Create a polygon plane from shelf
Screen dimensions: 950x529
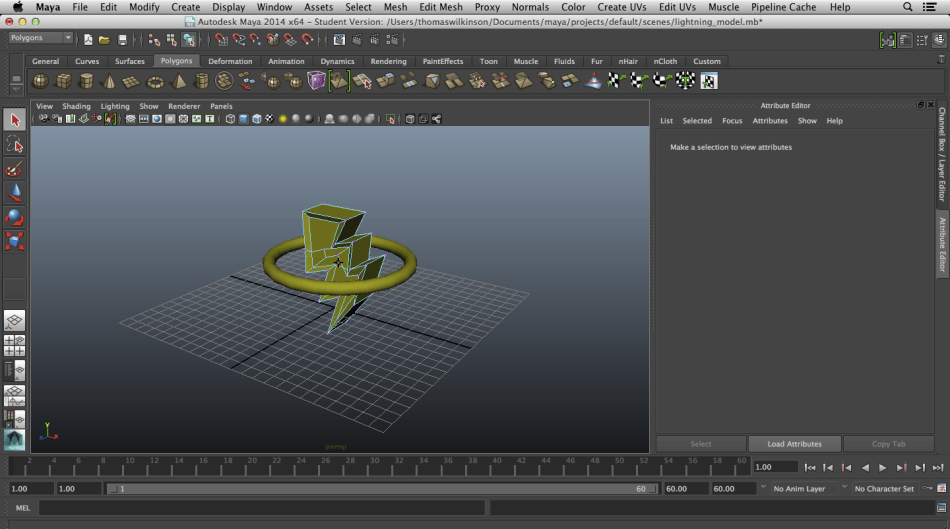(x=131, y=81)
